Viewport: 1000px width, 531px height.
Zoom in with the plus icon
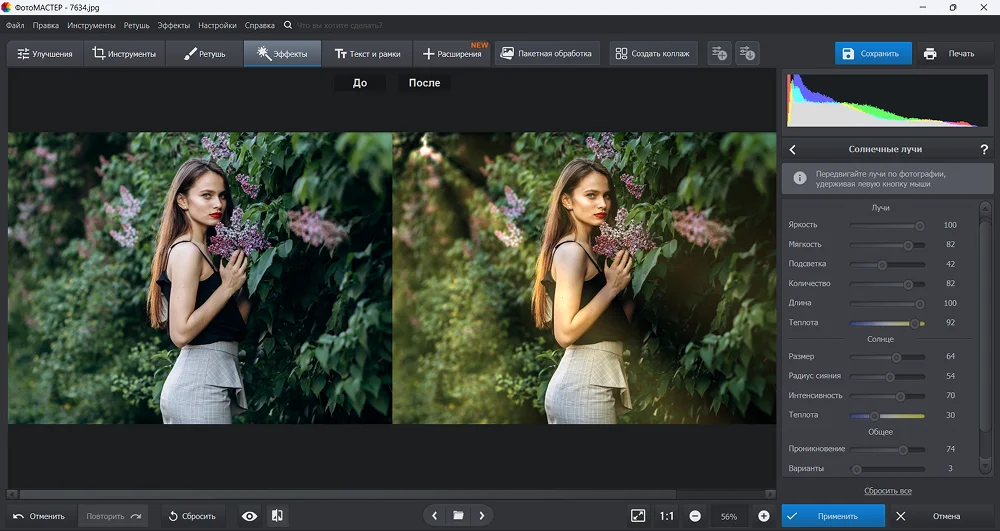click(763, 516)
